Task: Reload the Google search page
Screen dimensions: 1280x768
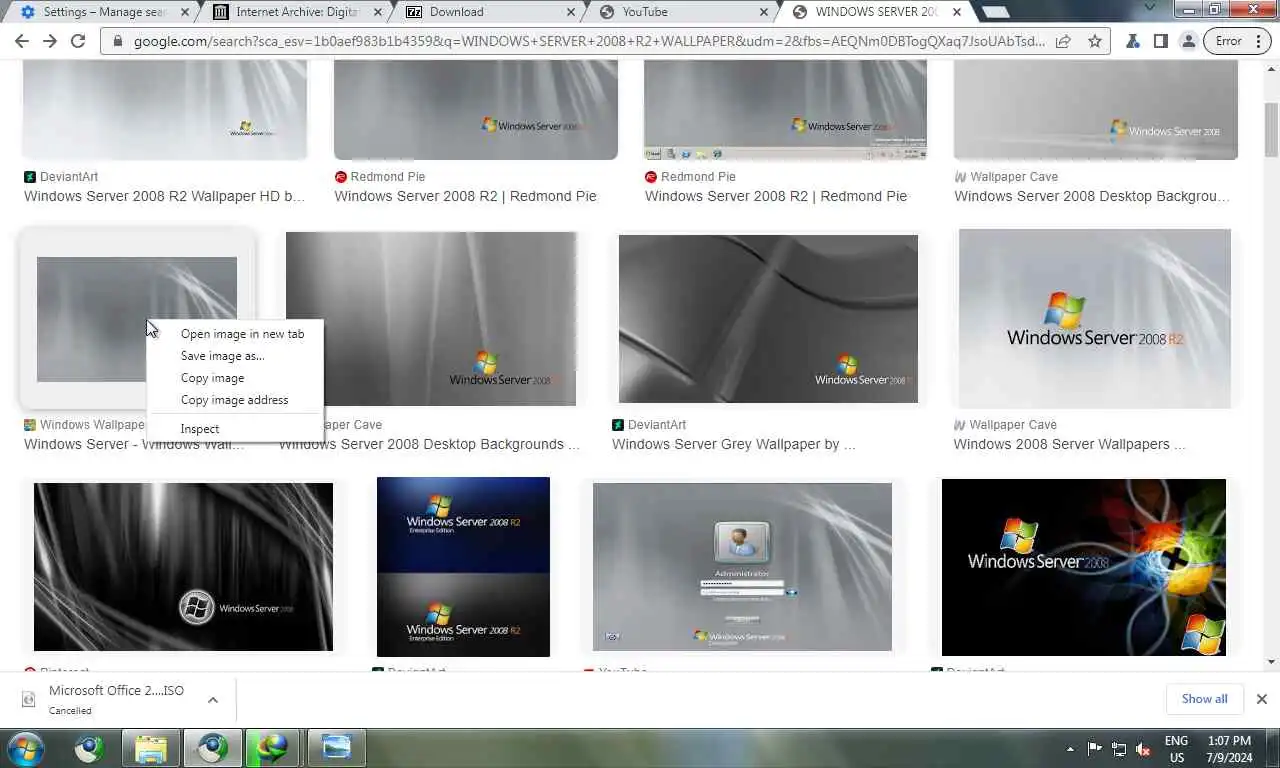Action: 78,41
